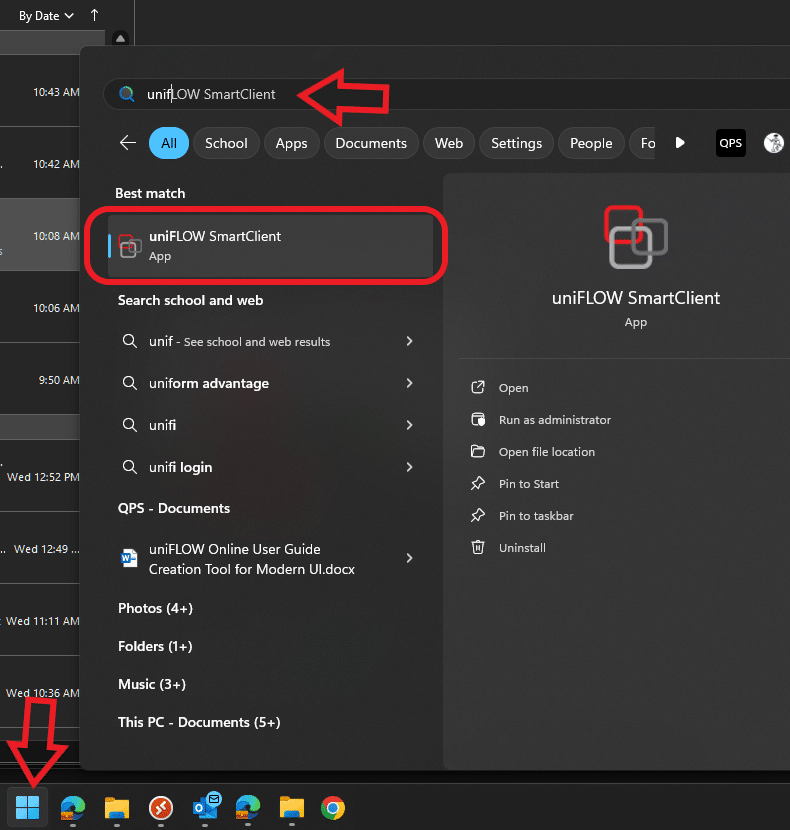Open Outlook from the taskbar

pos(206,807)
